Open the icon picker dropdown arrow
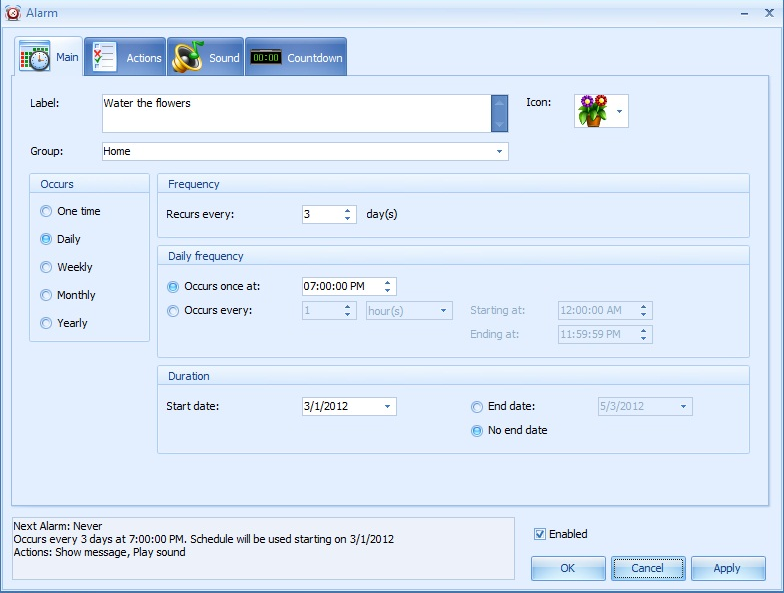Image resolution: width=784 pixels, height=593 pixels. coord(620,111)
